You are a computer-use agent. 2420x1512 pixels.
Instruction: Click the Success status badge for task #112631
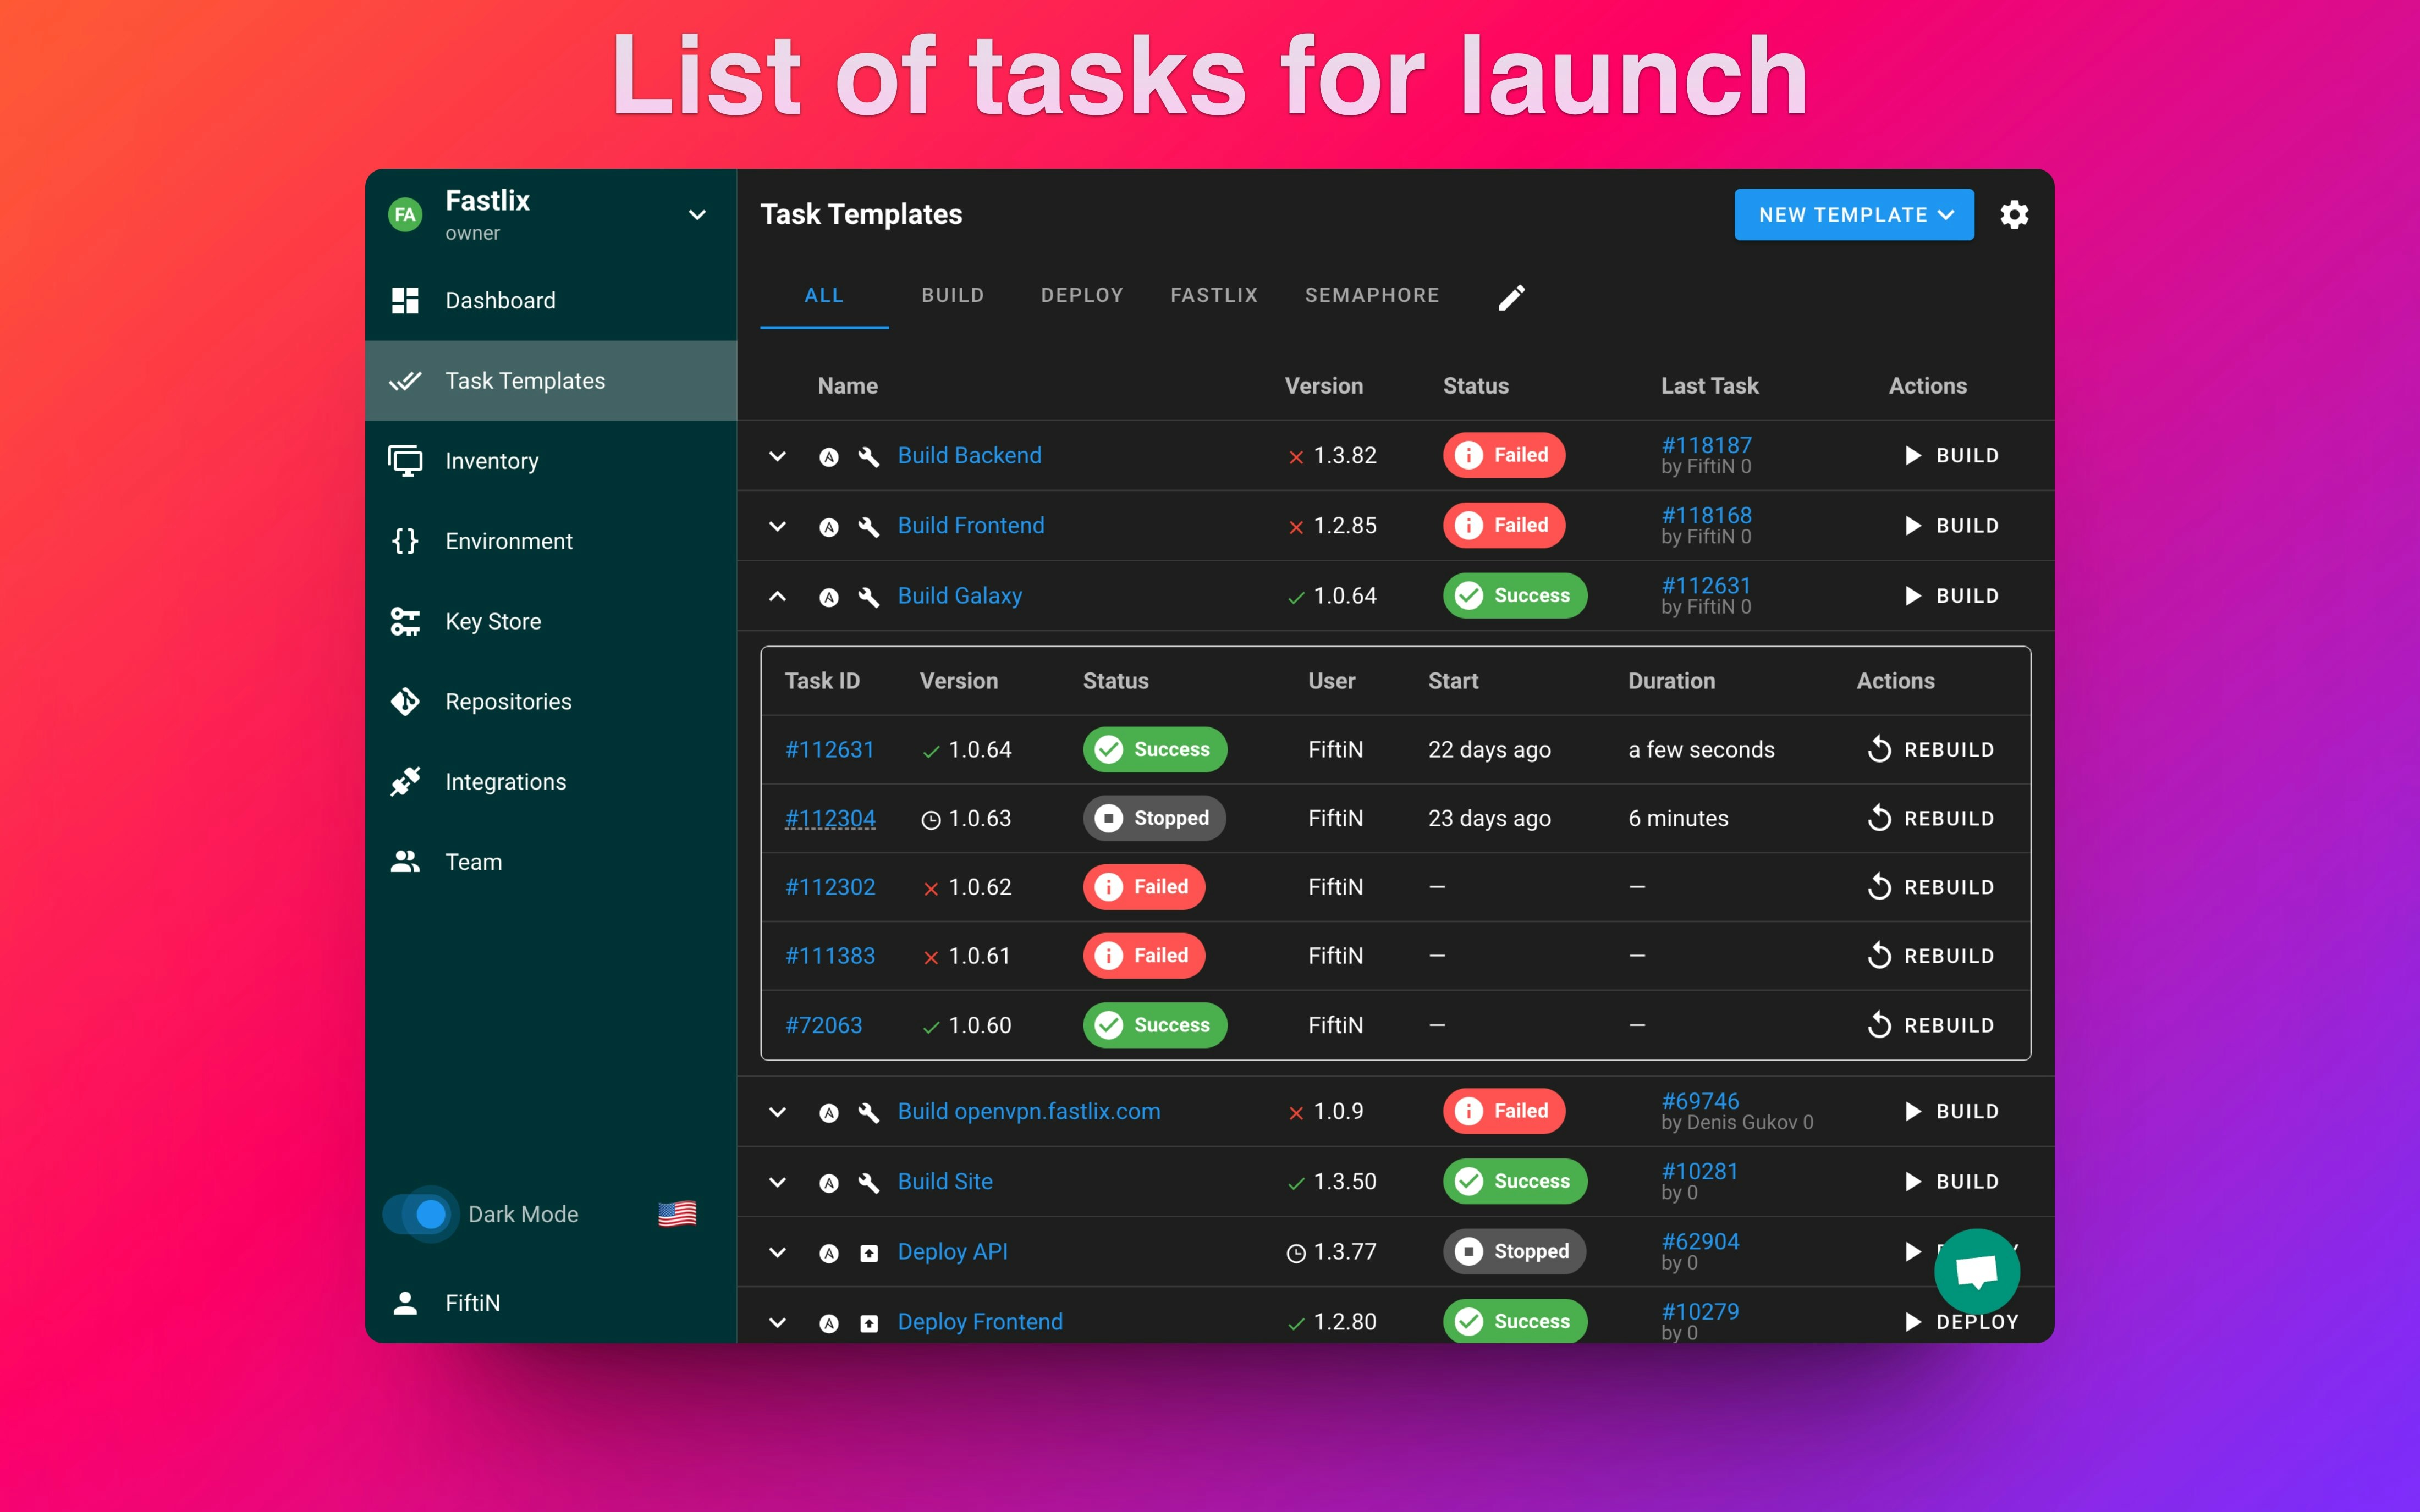click(1154, 749)
